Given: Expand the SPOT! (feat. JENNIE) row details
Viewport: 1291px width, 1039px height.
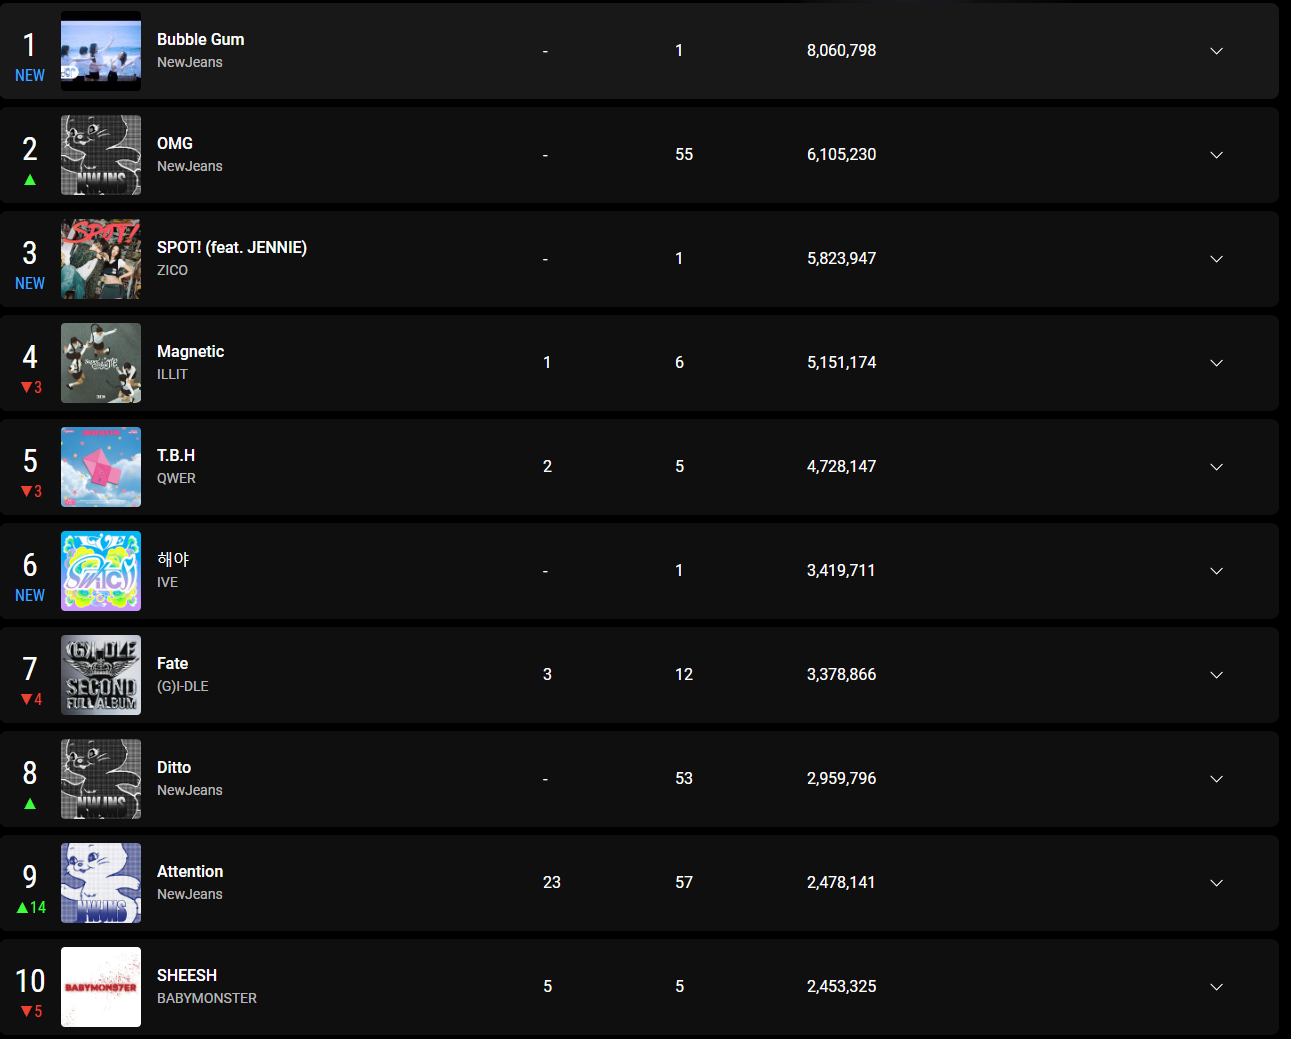Looking at the screenshot, I should point(1216,259).
